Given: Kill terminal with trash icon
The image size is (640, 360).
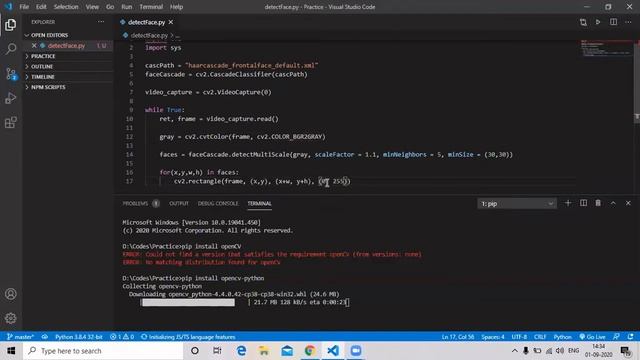Looking at the screenshot, I should tap(598, 203).
